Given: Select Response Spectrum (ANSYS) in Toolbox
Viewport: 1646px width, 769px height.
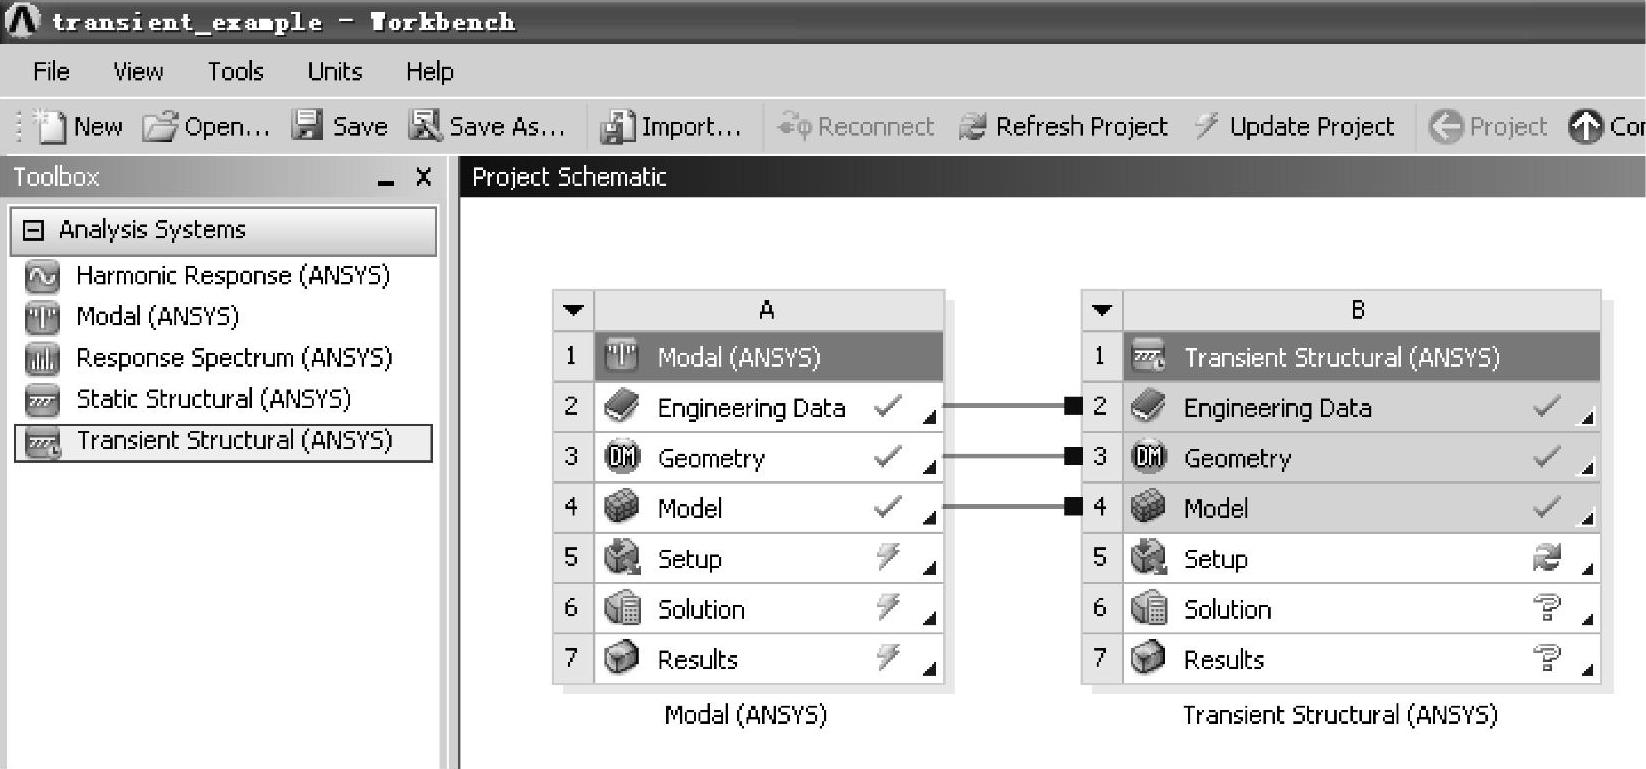Looking at the screenshot, I should tap(234, 358).
